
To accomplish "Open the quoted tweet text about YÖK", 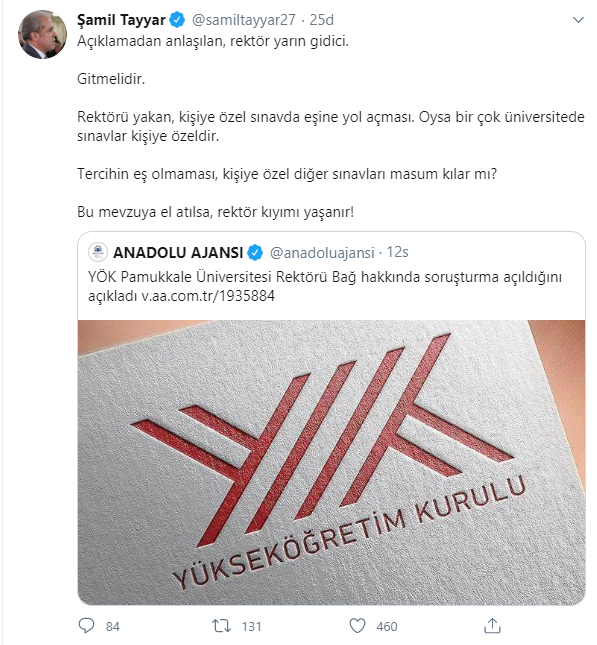I will pyautogui.click(x=325, y=286).
